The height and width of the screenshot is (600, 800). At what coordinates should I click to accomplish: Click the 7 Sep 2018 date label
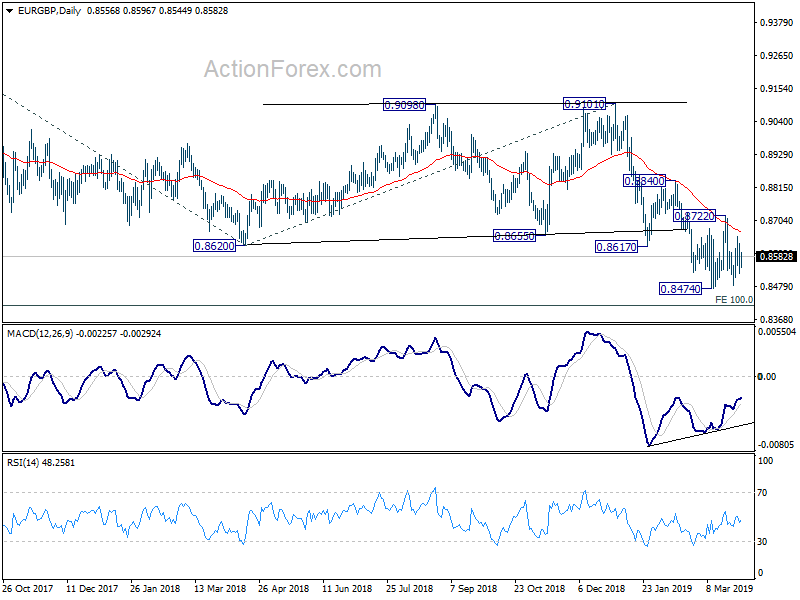coord(474,588)
